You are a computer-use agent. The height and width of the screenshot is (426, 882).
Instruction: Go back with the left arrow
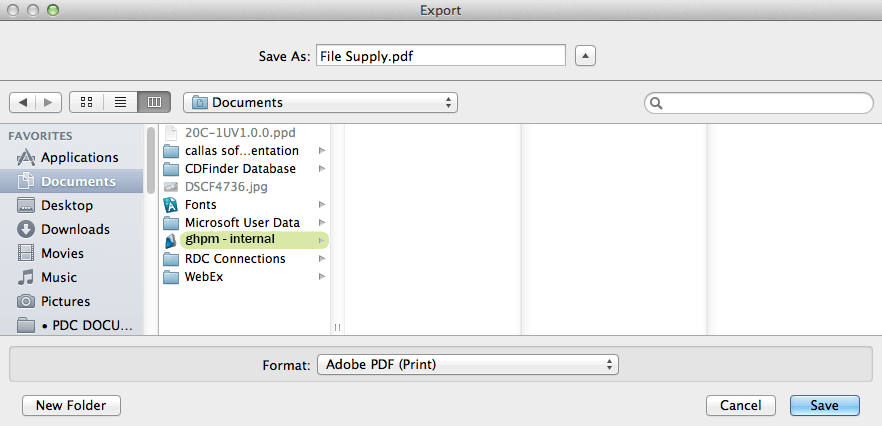[x=23, y=102]
